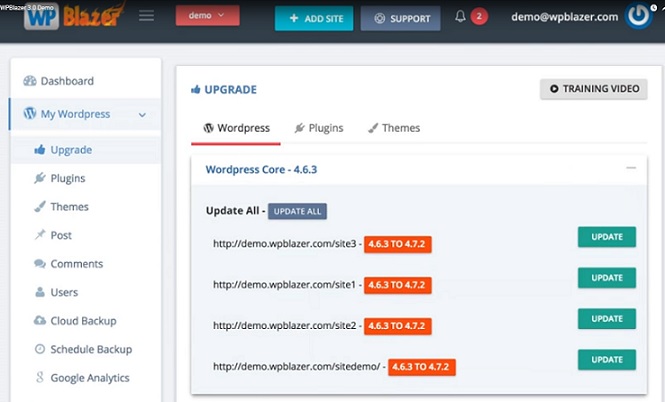Viewport: 665px width, 402px height.
Task: Toggle the hamburger menu icon
Action: click(x=146, y=16)
